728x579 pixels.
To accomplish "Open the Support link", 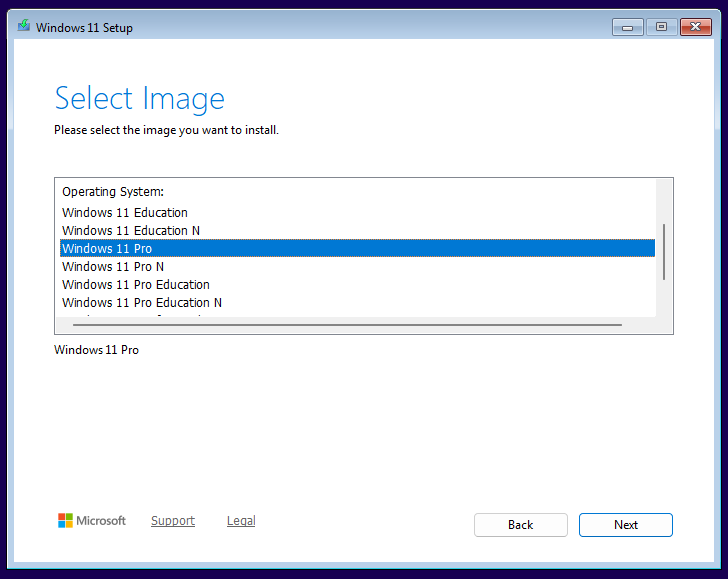I will 173,521.
